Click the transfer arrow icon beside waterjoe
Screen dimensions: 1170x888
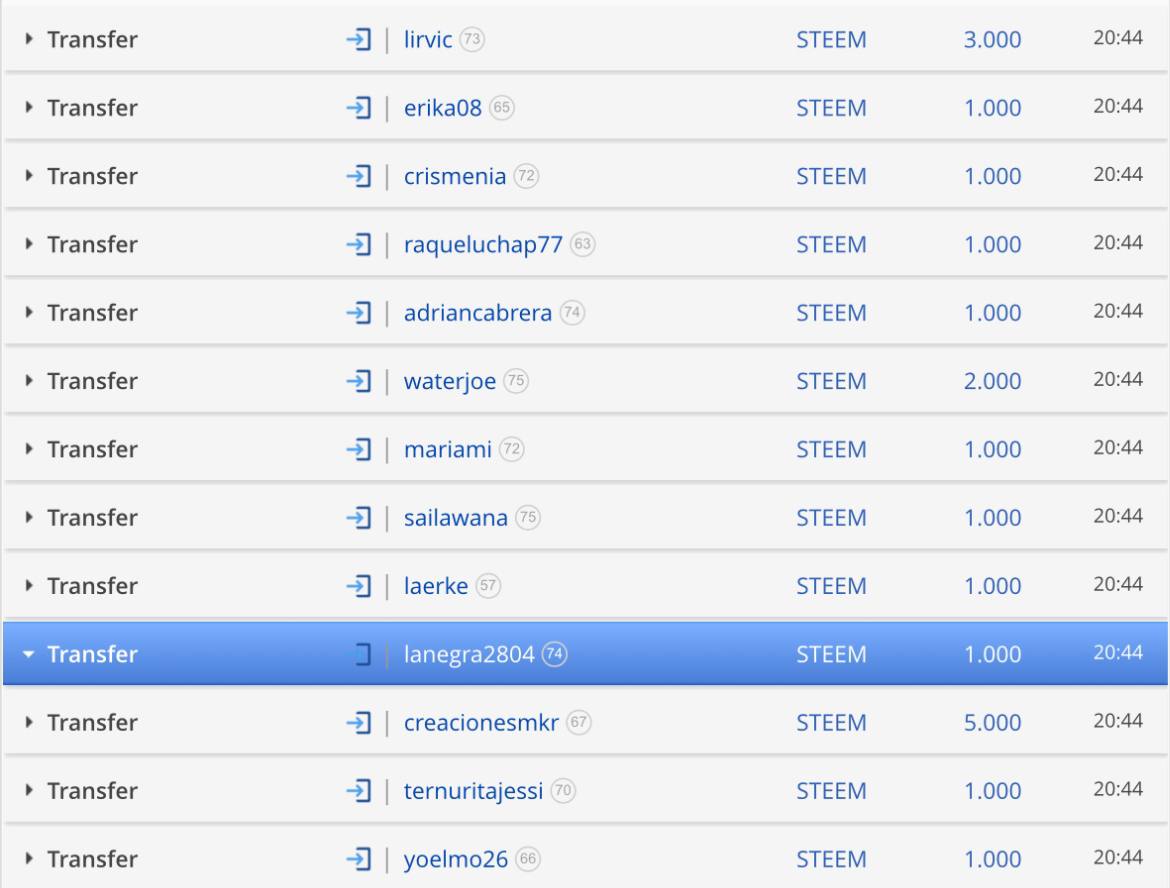(x=359, y=381)
